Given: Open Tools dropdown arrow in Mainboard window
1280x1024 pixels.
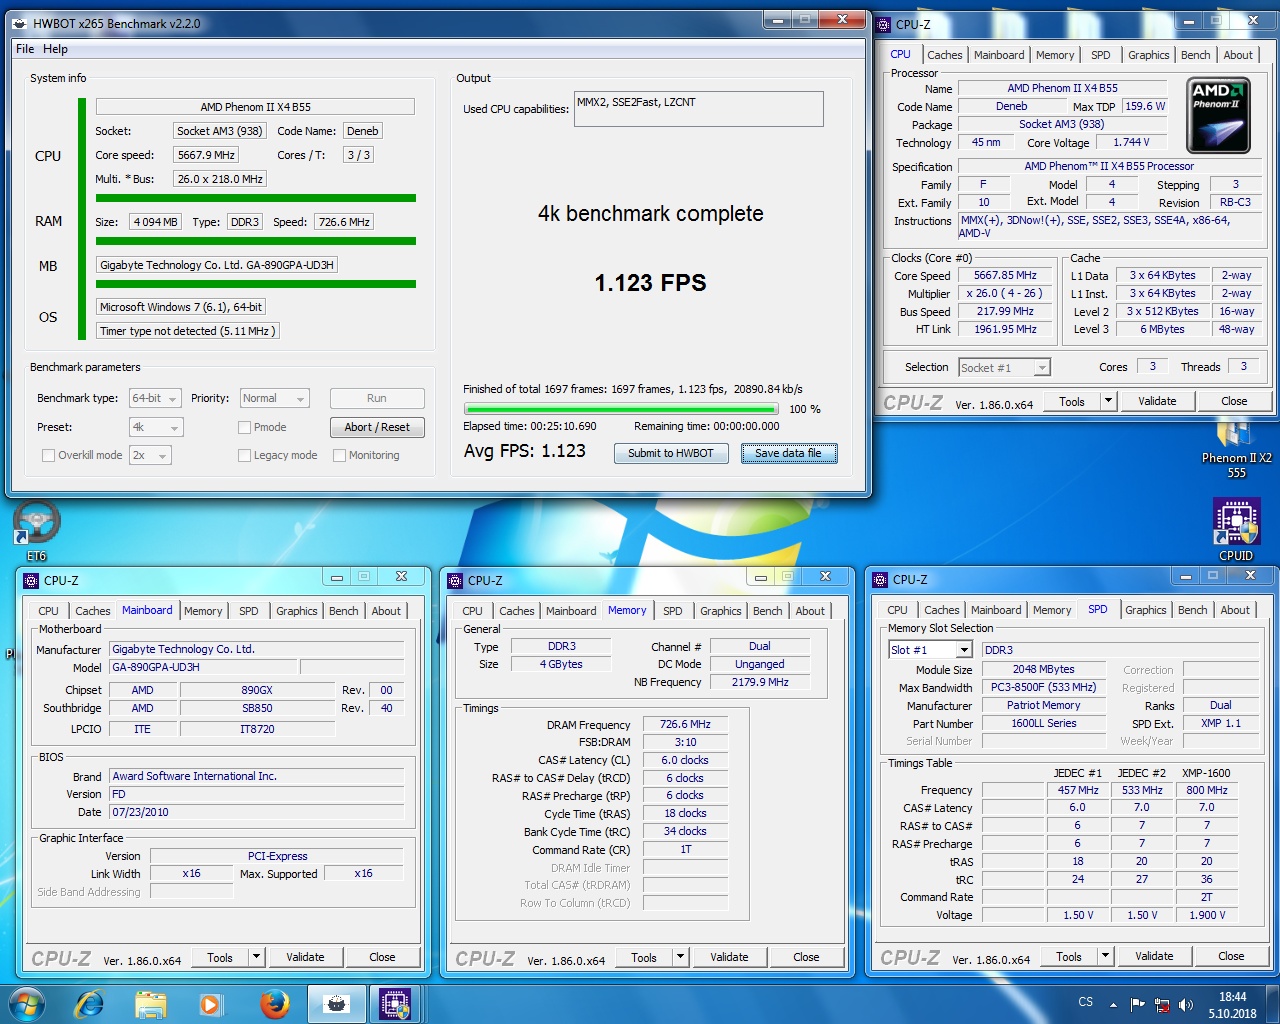Looking at the screenshot, I should pyautogui.click(x=256, y=957).
